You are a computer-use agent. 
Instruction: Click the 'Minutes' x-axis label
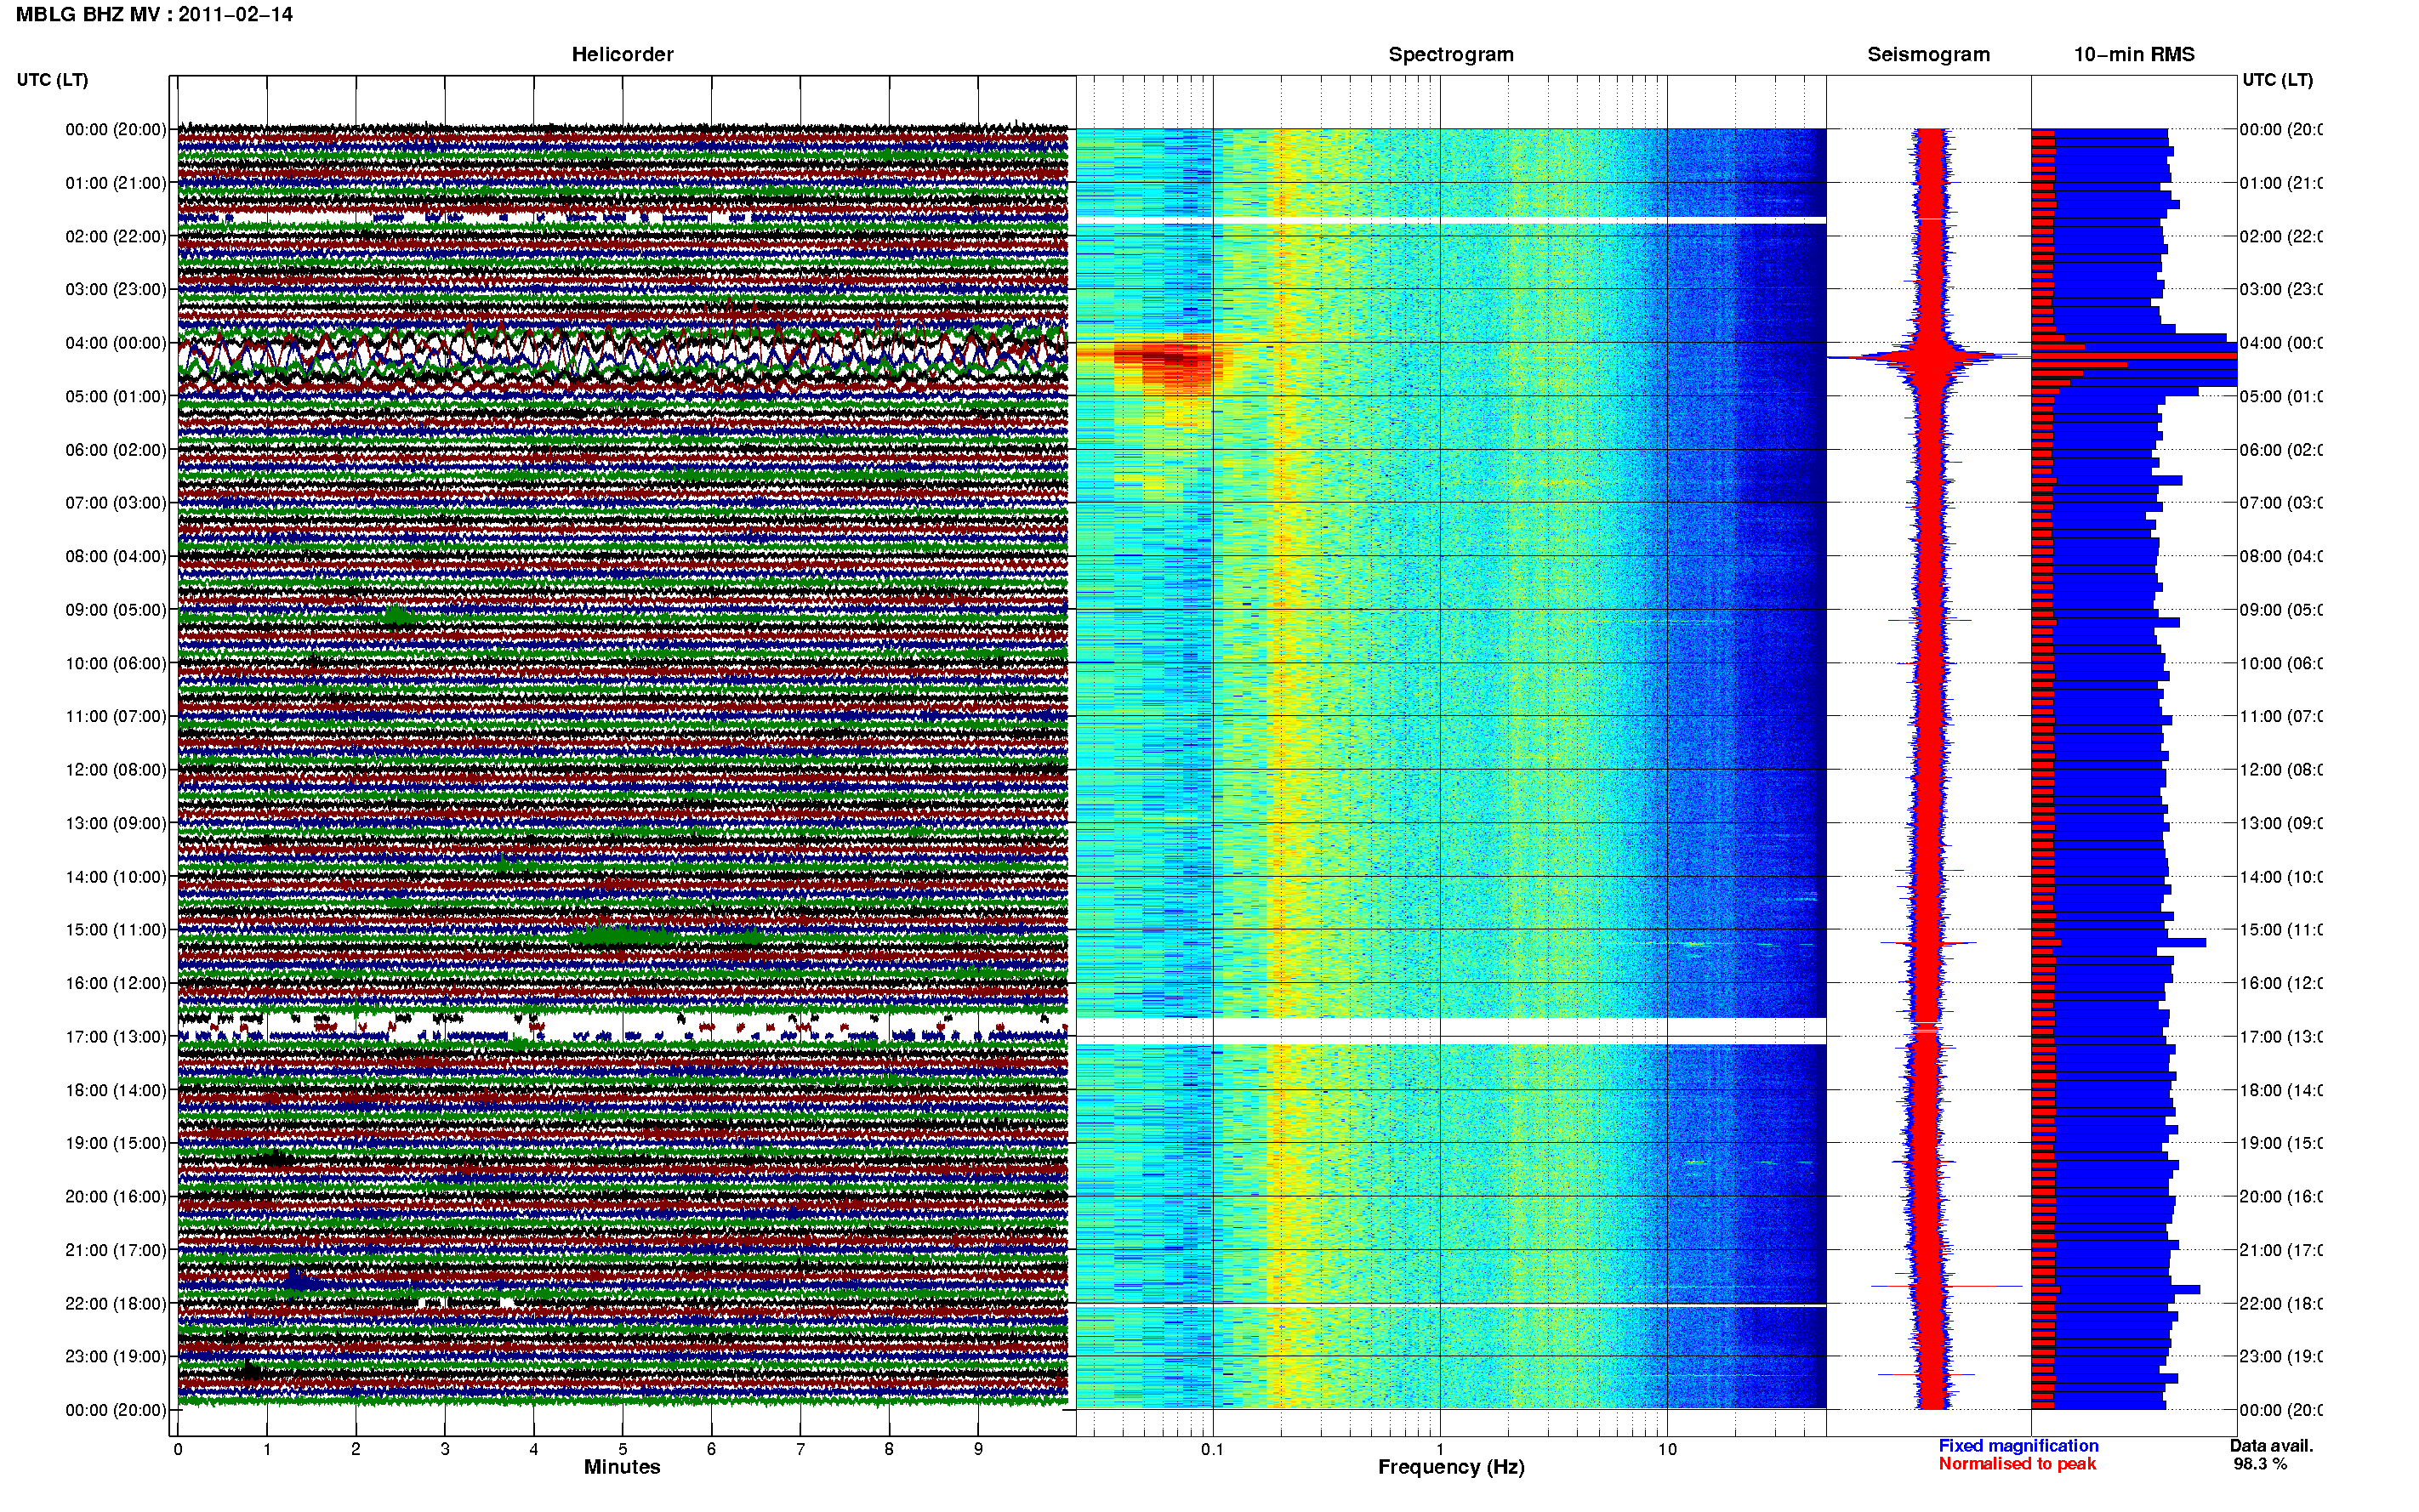click(622, 1467)
